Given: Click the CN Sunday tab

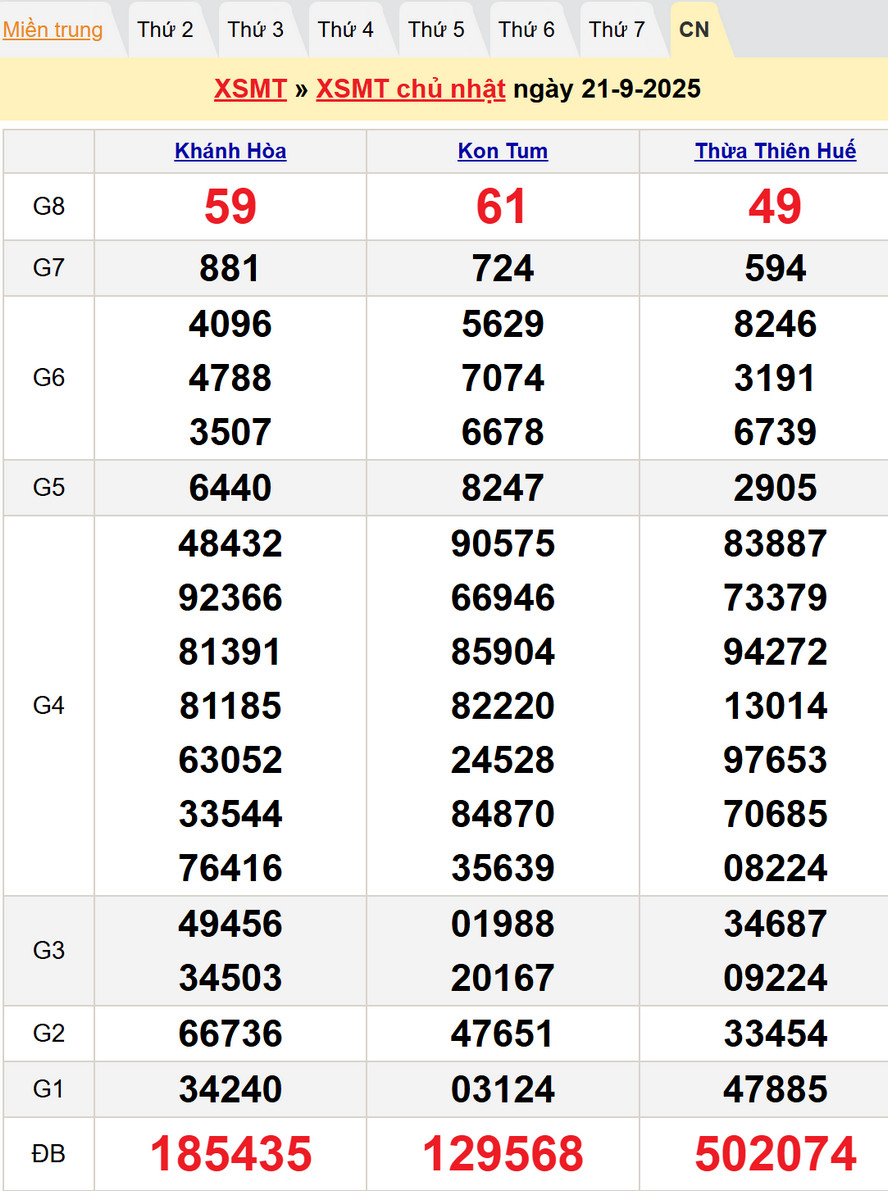Looking at the screenshot, I should [694, 30].
